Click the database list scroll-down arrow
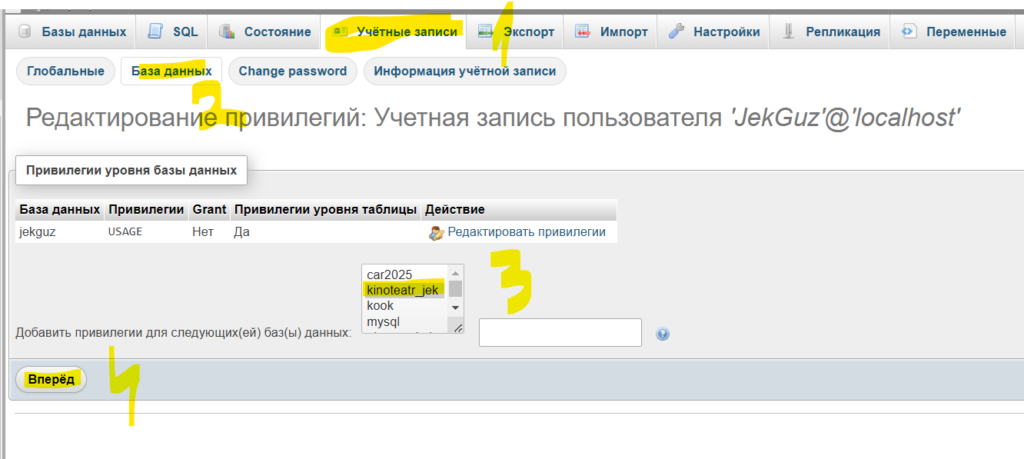This screenshot has height=459, width=1024. pos(456,308)
